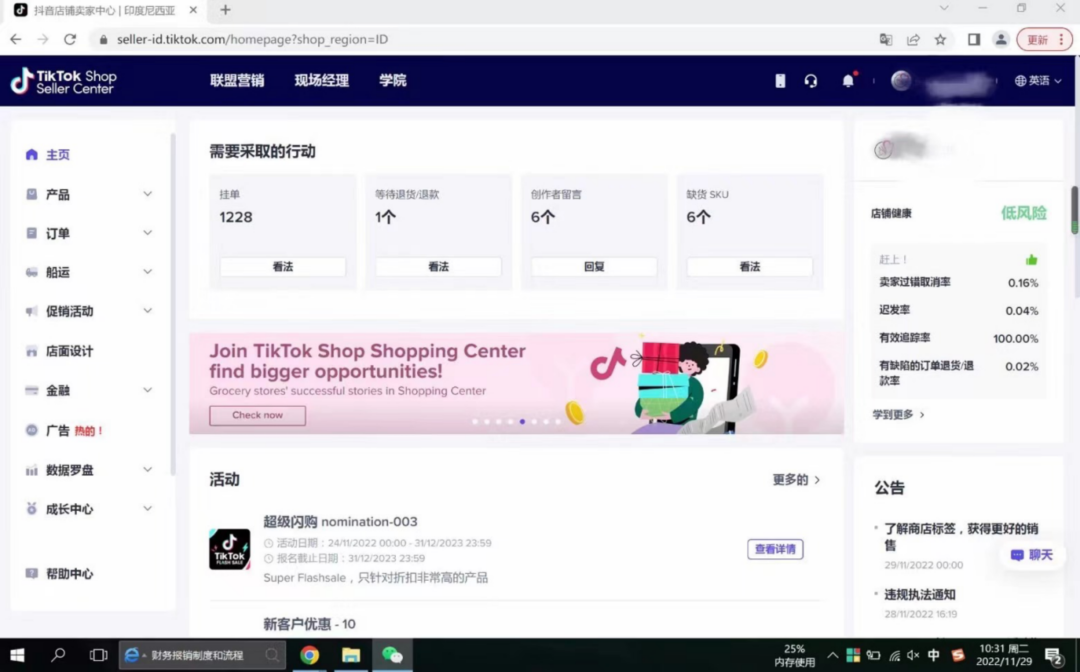Launch WeChat from the taskbar
This screenshot has width=1080, height=672.
click(393, 655)
